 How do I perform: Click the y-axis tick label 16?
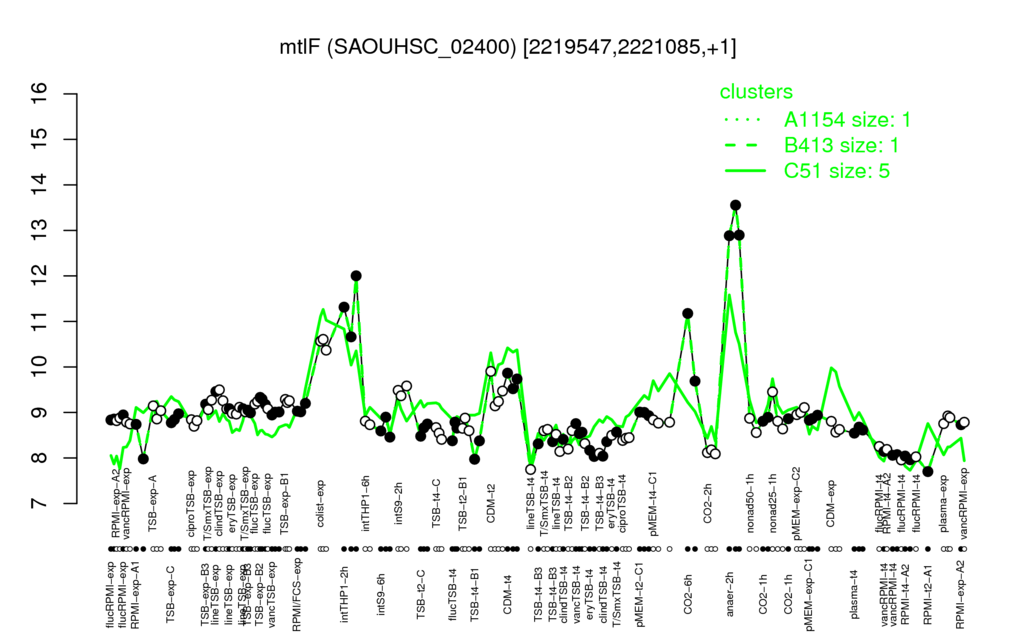pyautogui.click(x=40, y=94)
